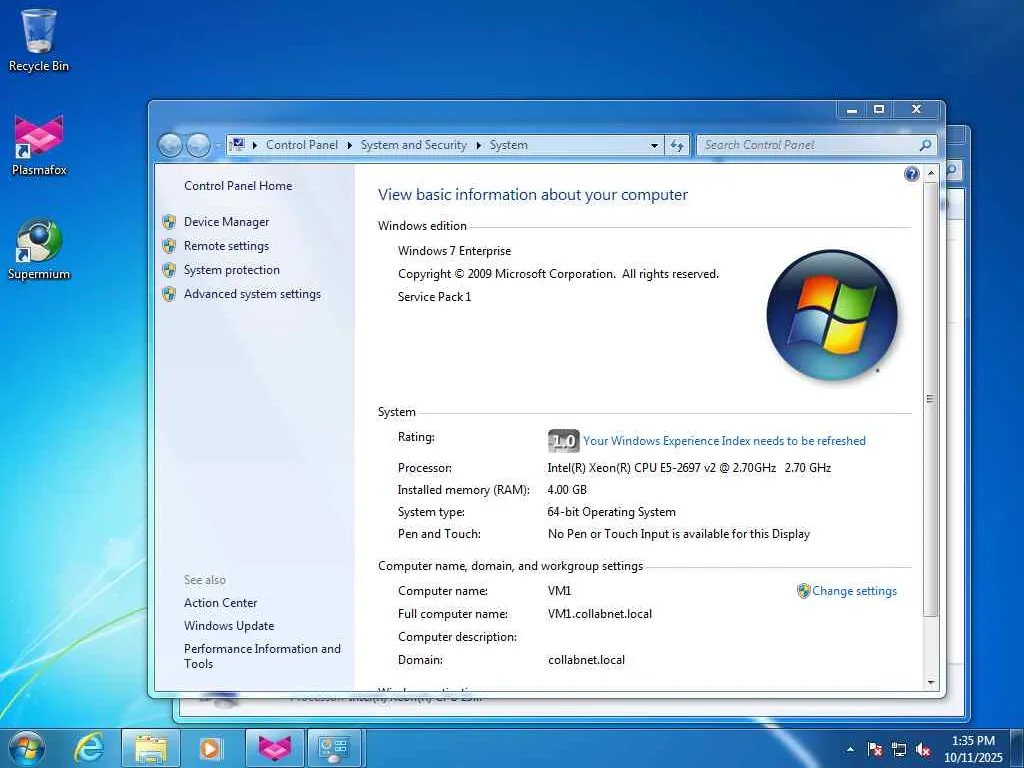The height and width of the screenshot is (768, 1024).
Task: Click the Action Center flag tray icon
Action: (x=874, y=750)
